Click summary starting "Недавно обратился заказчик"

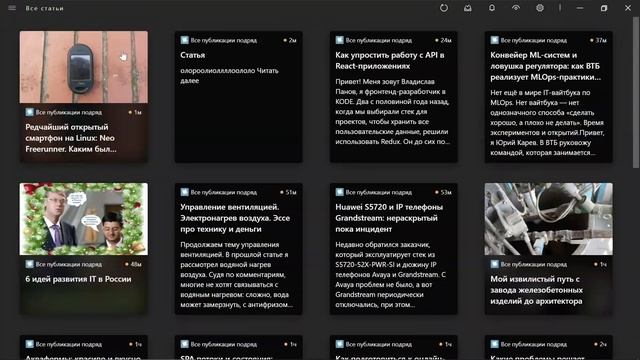391,274
